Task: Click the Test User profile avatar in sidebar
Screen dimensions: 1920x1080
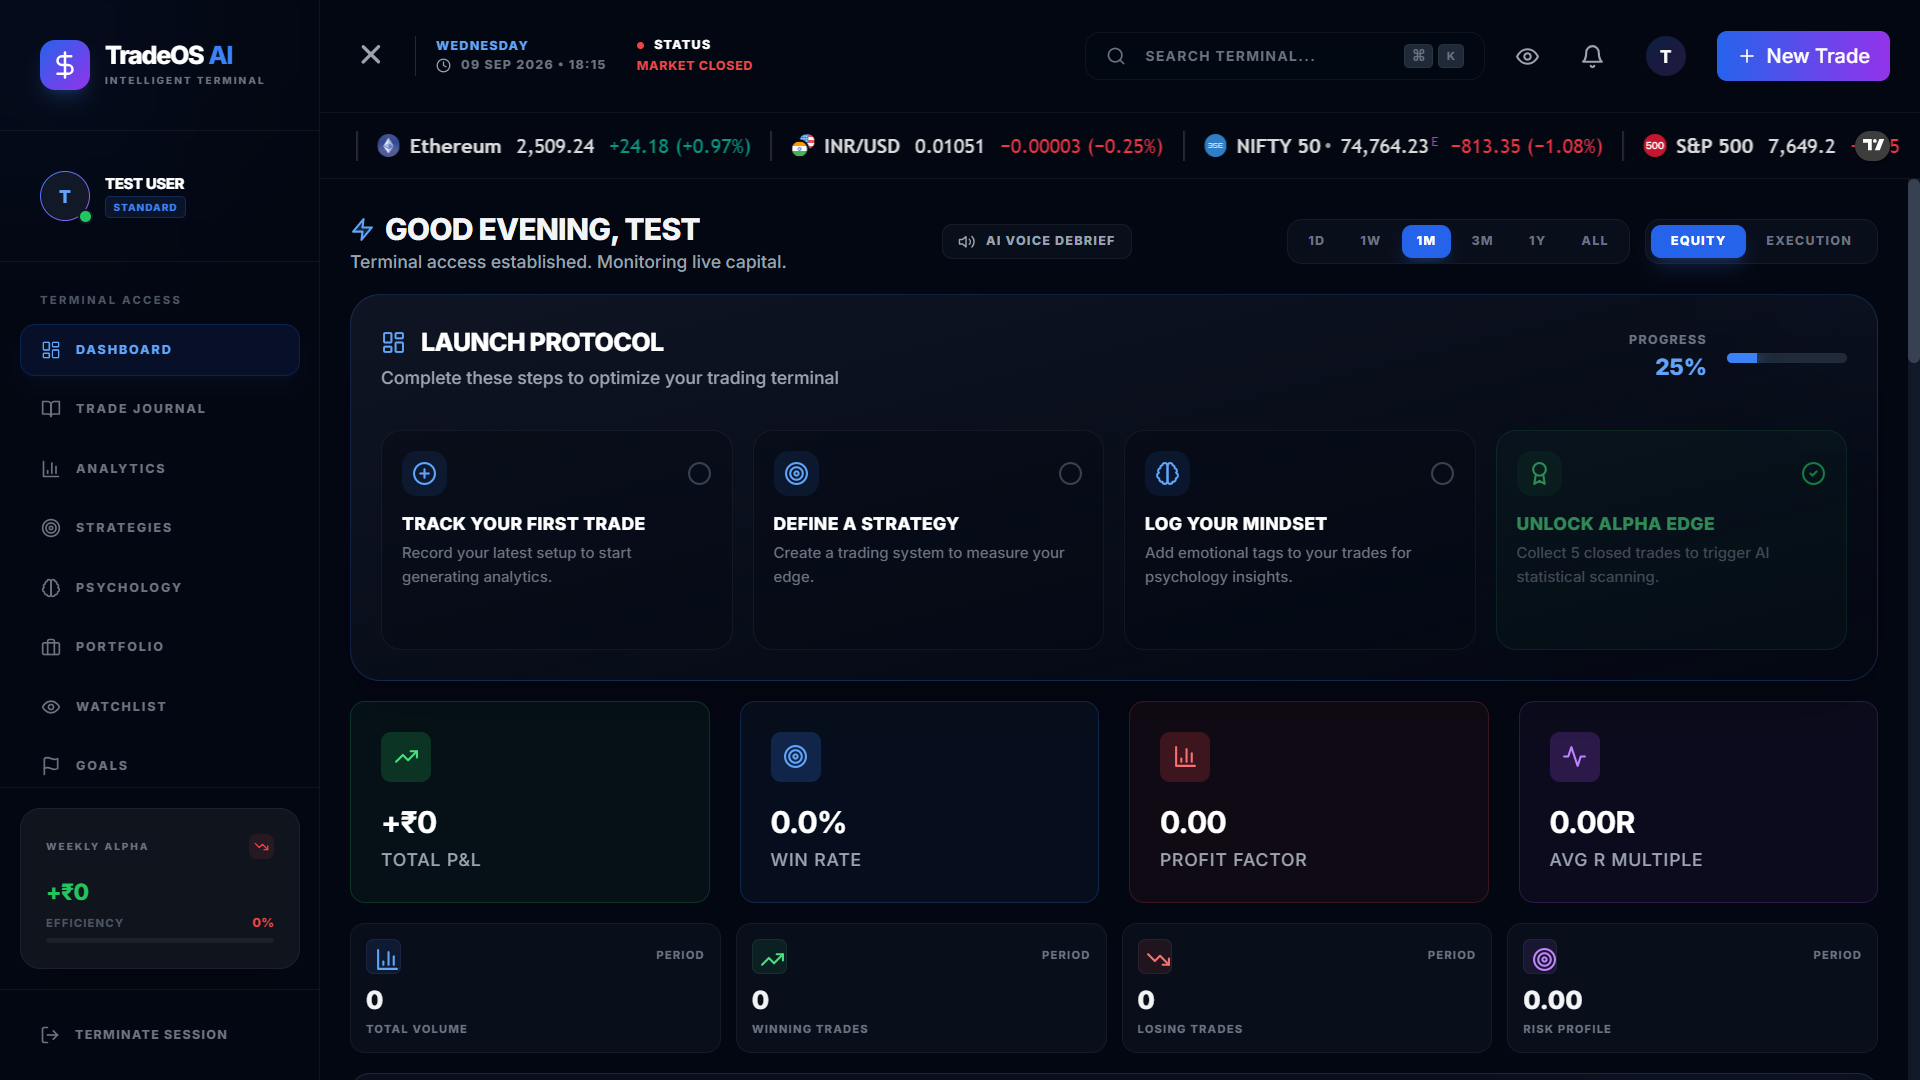Action: (x=65, y=196)
